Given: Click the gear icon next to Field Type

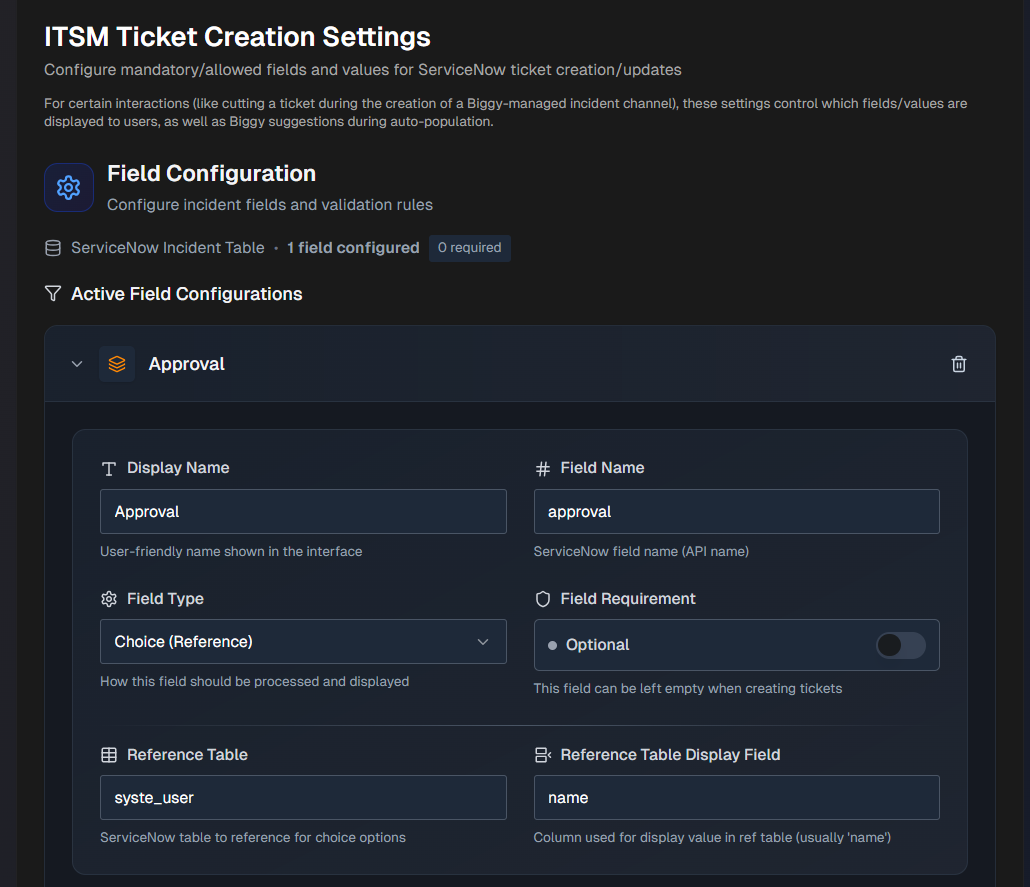Looking at the screenshot, I should (x=109, y=599).
